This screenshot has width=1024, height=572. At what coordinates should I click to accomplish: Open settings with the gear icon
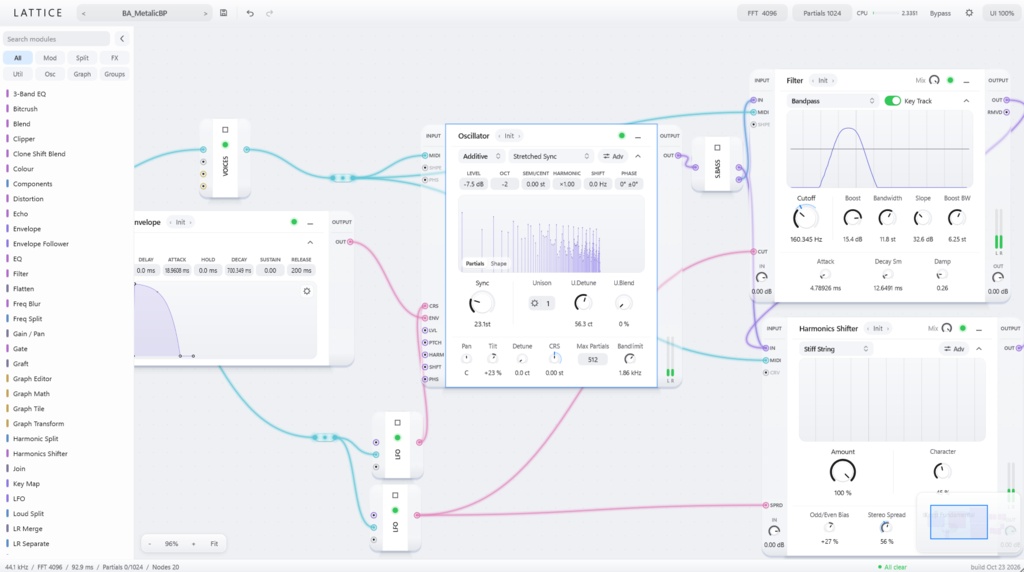pyautogui.click(x=969, y=13)
